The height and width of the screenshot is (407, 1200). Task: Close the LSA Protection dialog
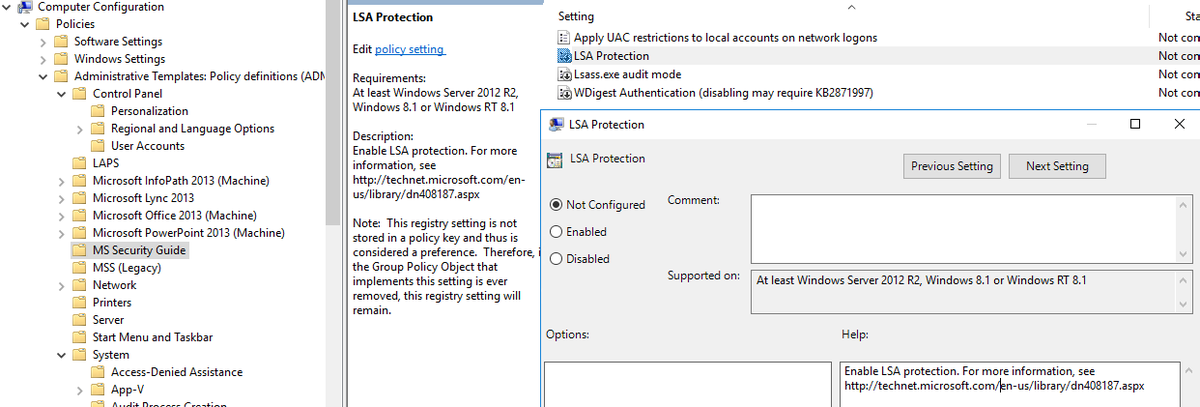point(1179,124)
